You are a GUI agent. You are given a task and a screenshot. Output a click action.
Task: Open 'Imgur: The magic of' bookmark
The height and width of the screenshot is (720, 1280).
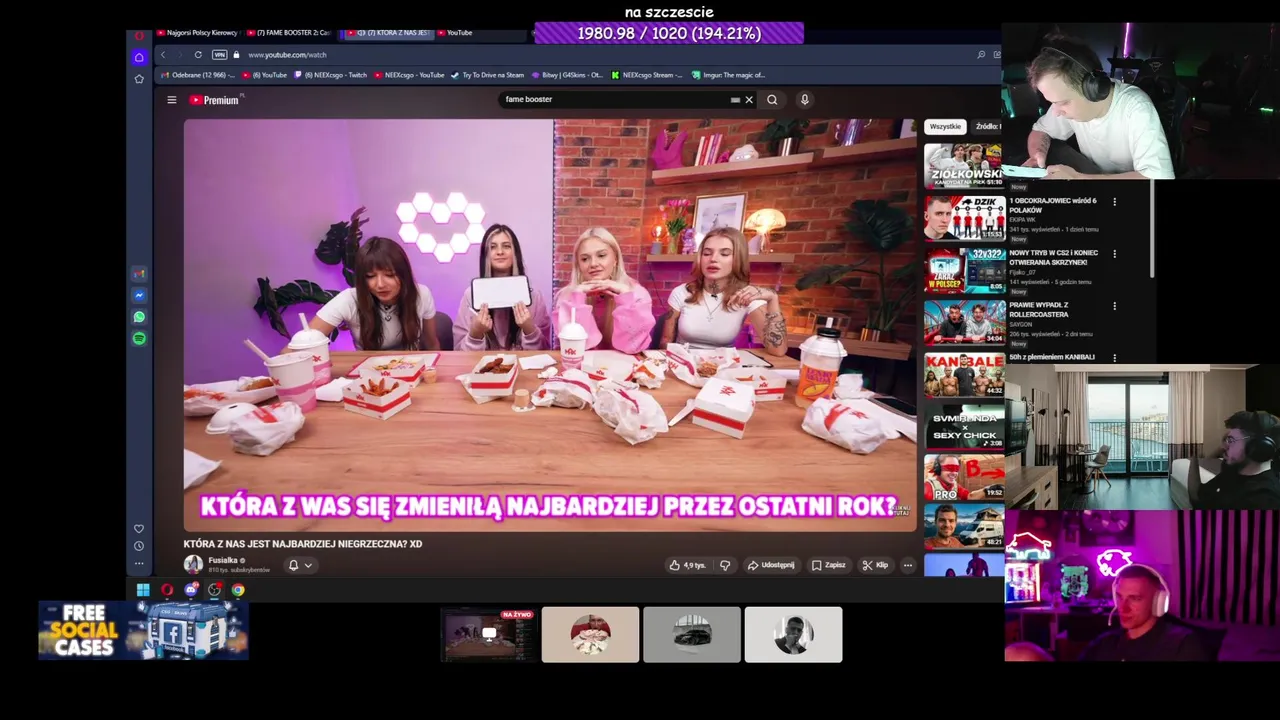[729, 75]
